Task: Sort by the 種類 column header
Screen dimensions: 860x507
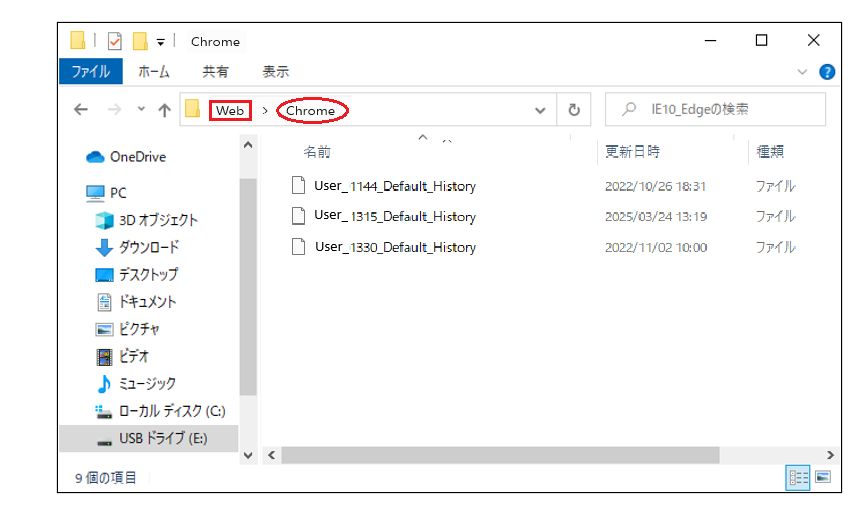Action: [x=770, y=151]
